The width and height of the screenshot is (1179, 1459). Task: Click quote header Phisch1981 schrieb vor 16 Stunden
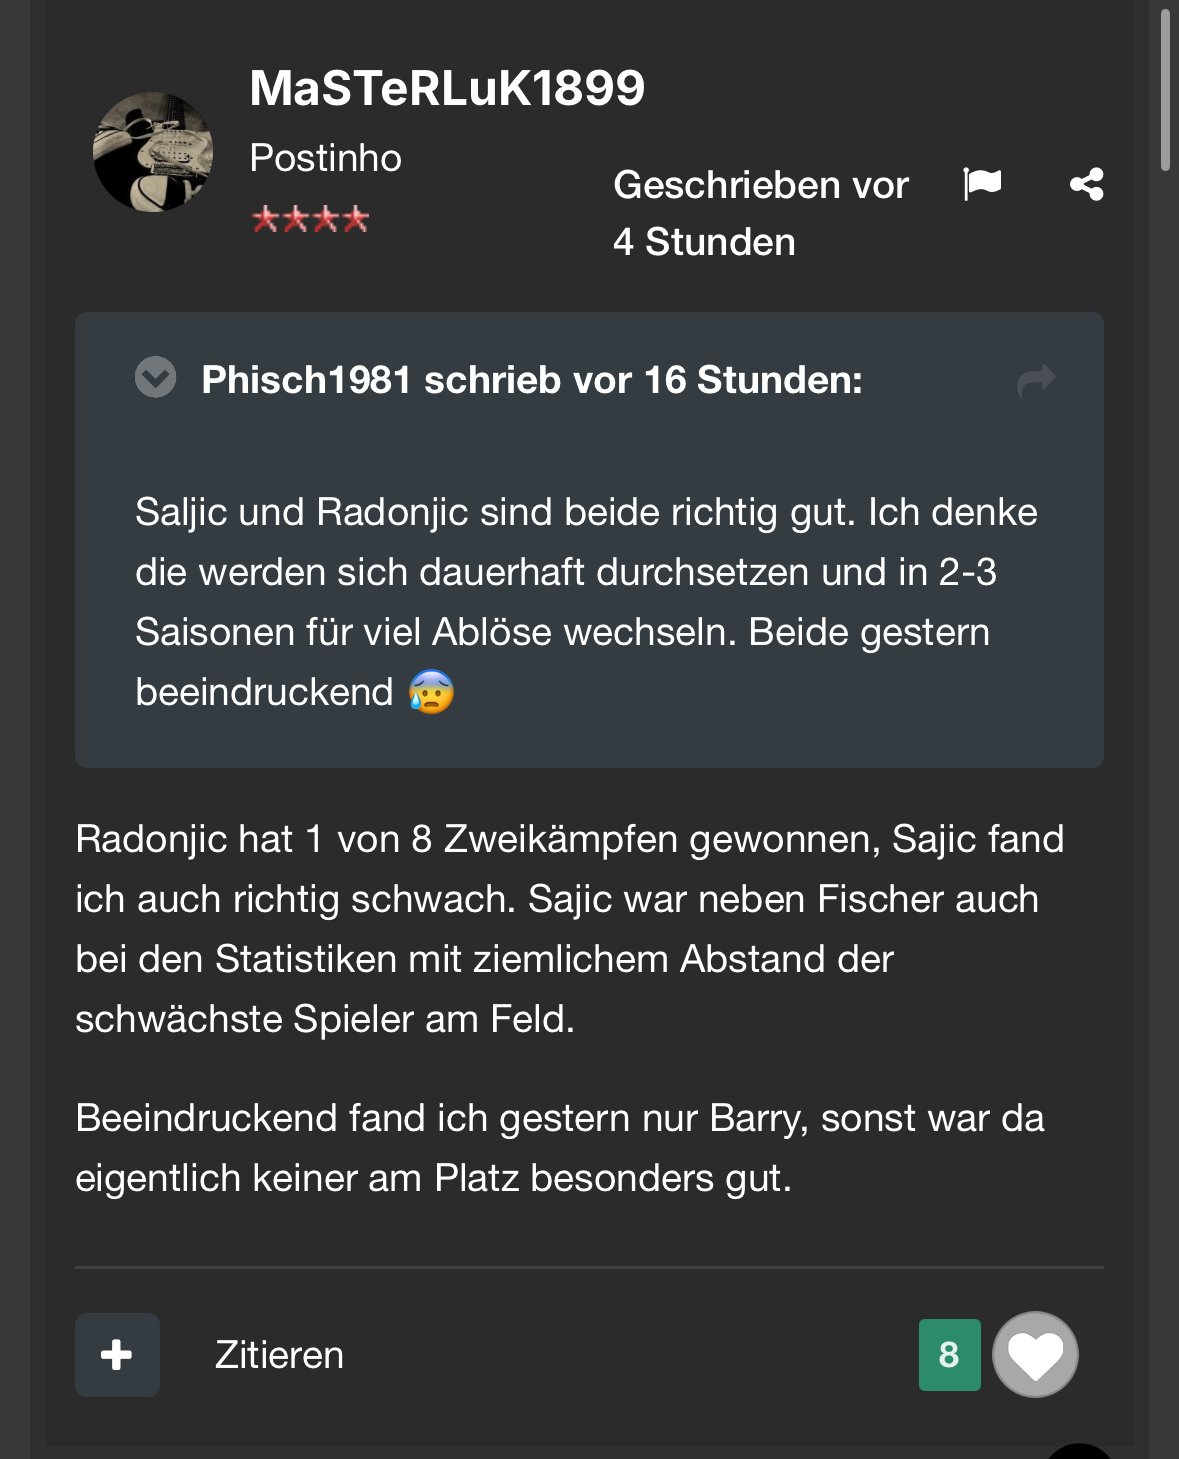tap(531, 380)
